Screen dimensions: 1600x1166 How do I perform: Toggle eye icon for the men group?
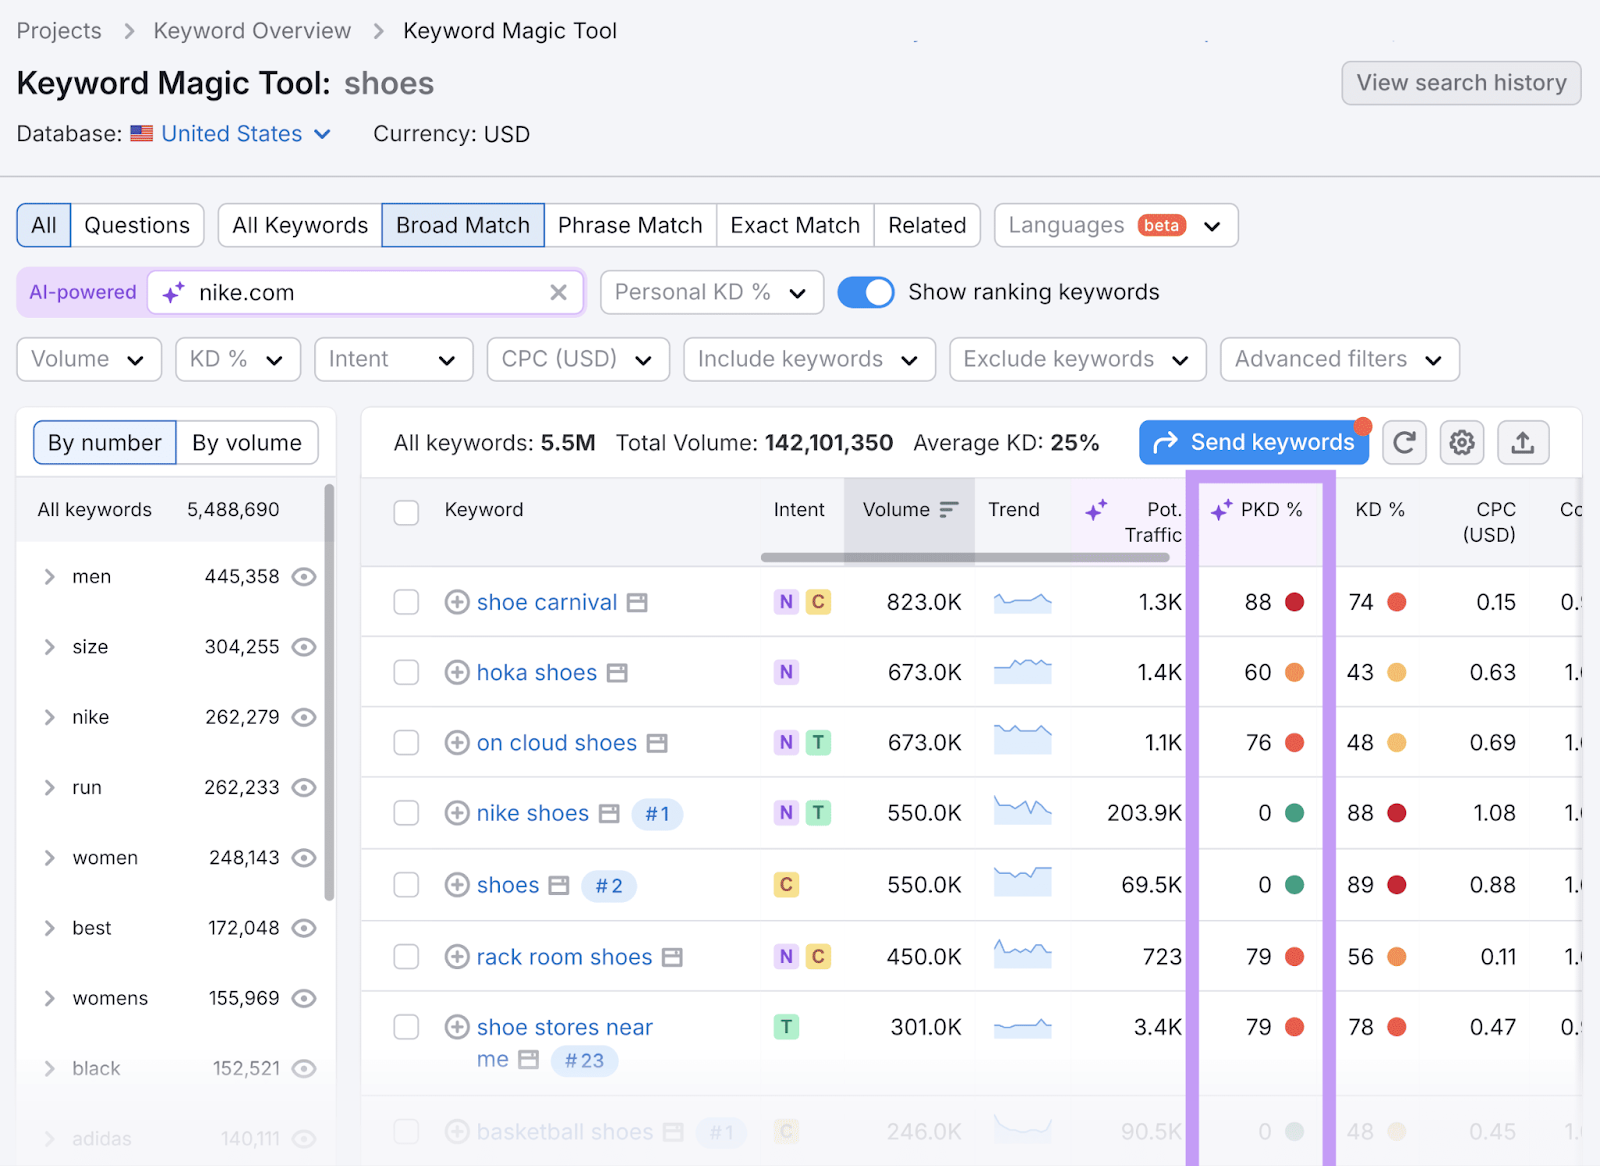point(304,577)
